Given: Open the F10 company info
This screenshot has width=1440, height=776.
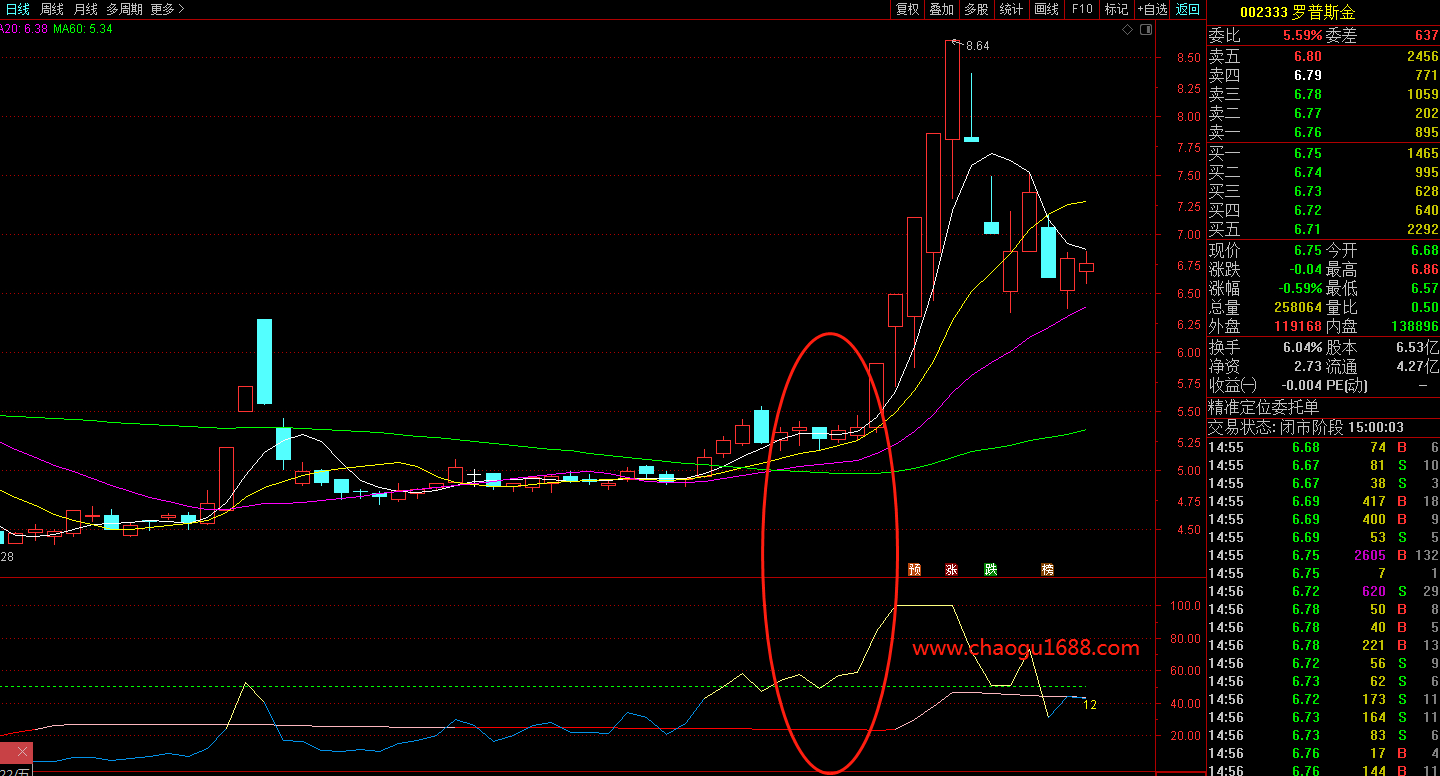Looking at the screenshot, I should [x=1082, y=9].
